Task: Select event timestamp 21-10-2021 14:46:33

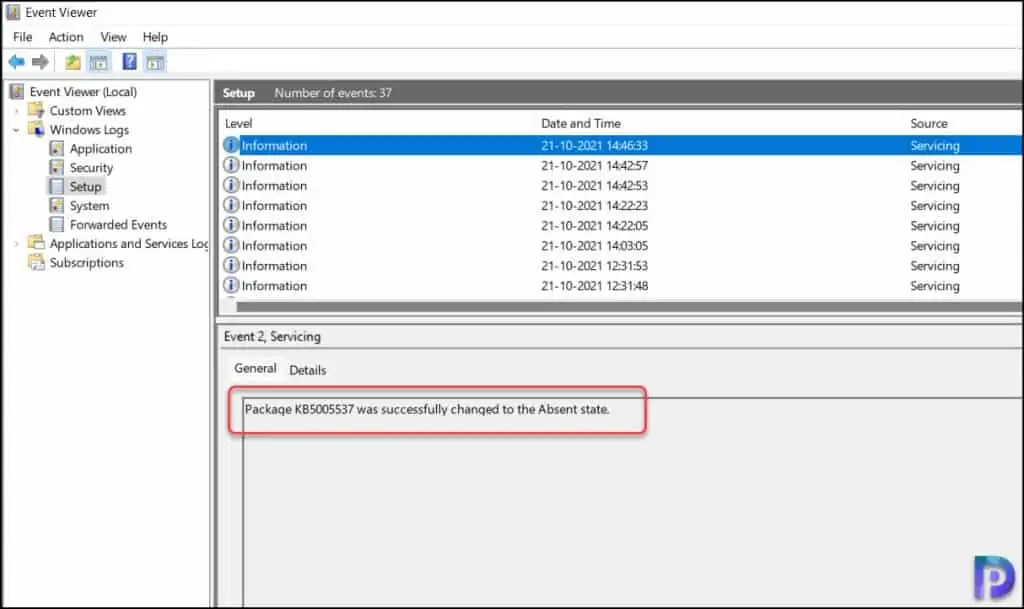Action: click(594, 146)
